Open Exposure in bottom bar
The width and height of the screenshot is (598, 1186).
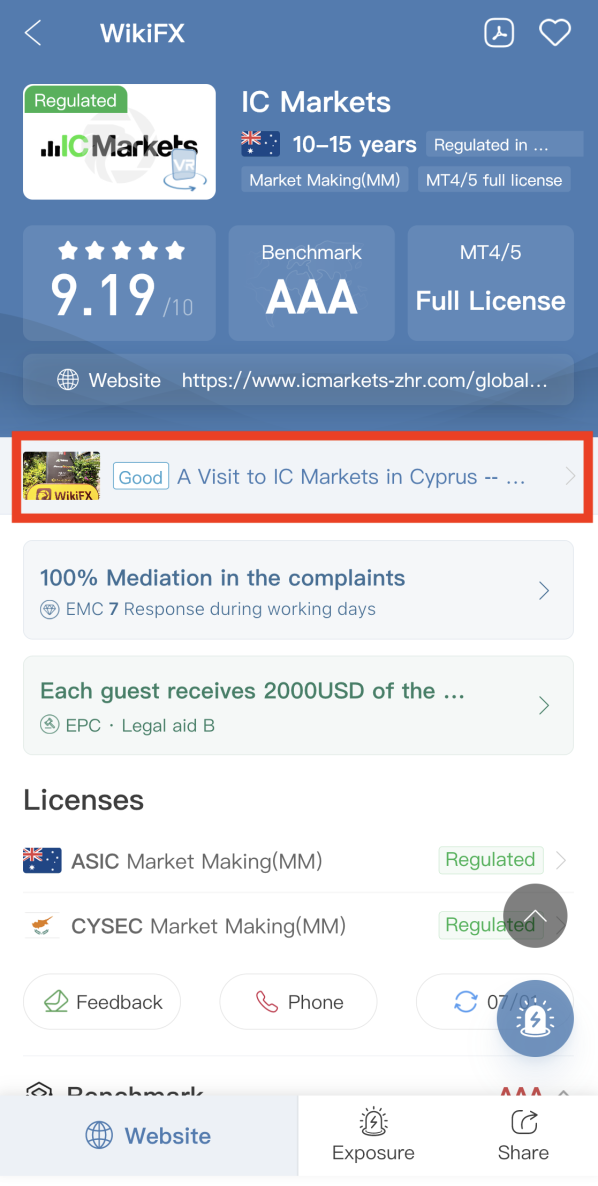pos(373,1135)
